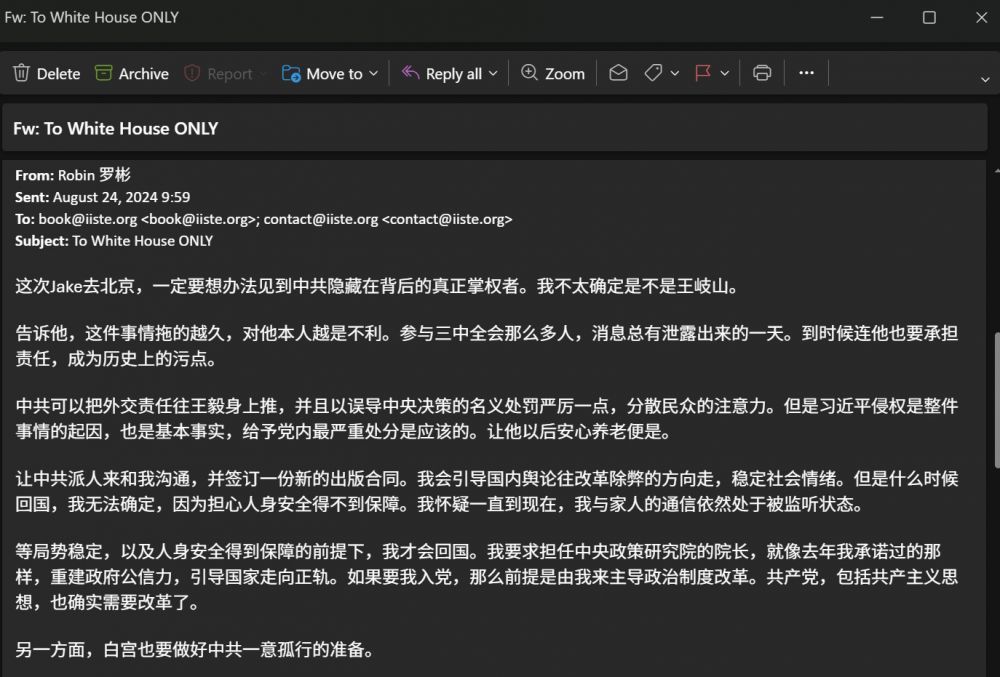Print this email with printer icon

(762, 73)
